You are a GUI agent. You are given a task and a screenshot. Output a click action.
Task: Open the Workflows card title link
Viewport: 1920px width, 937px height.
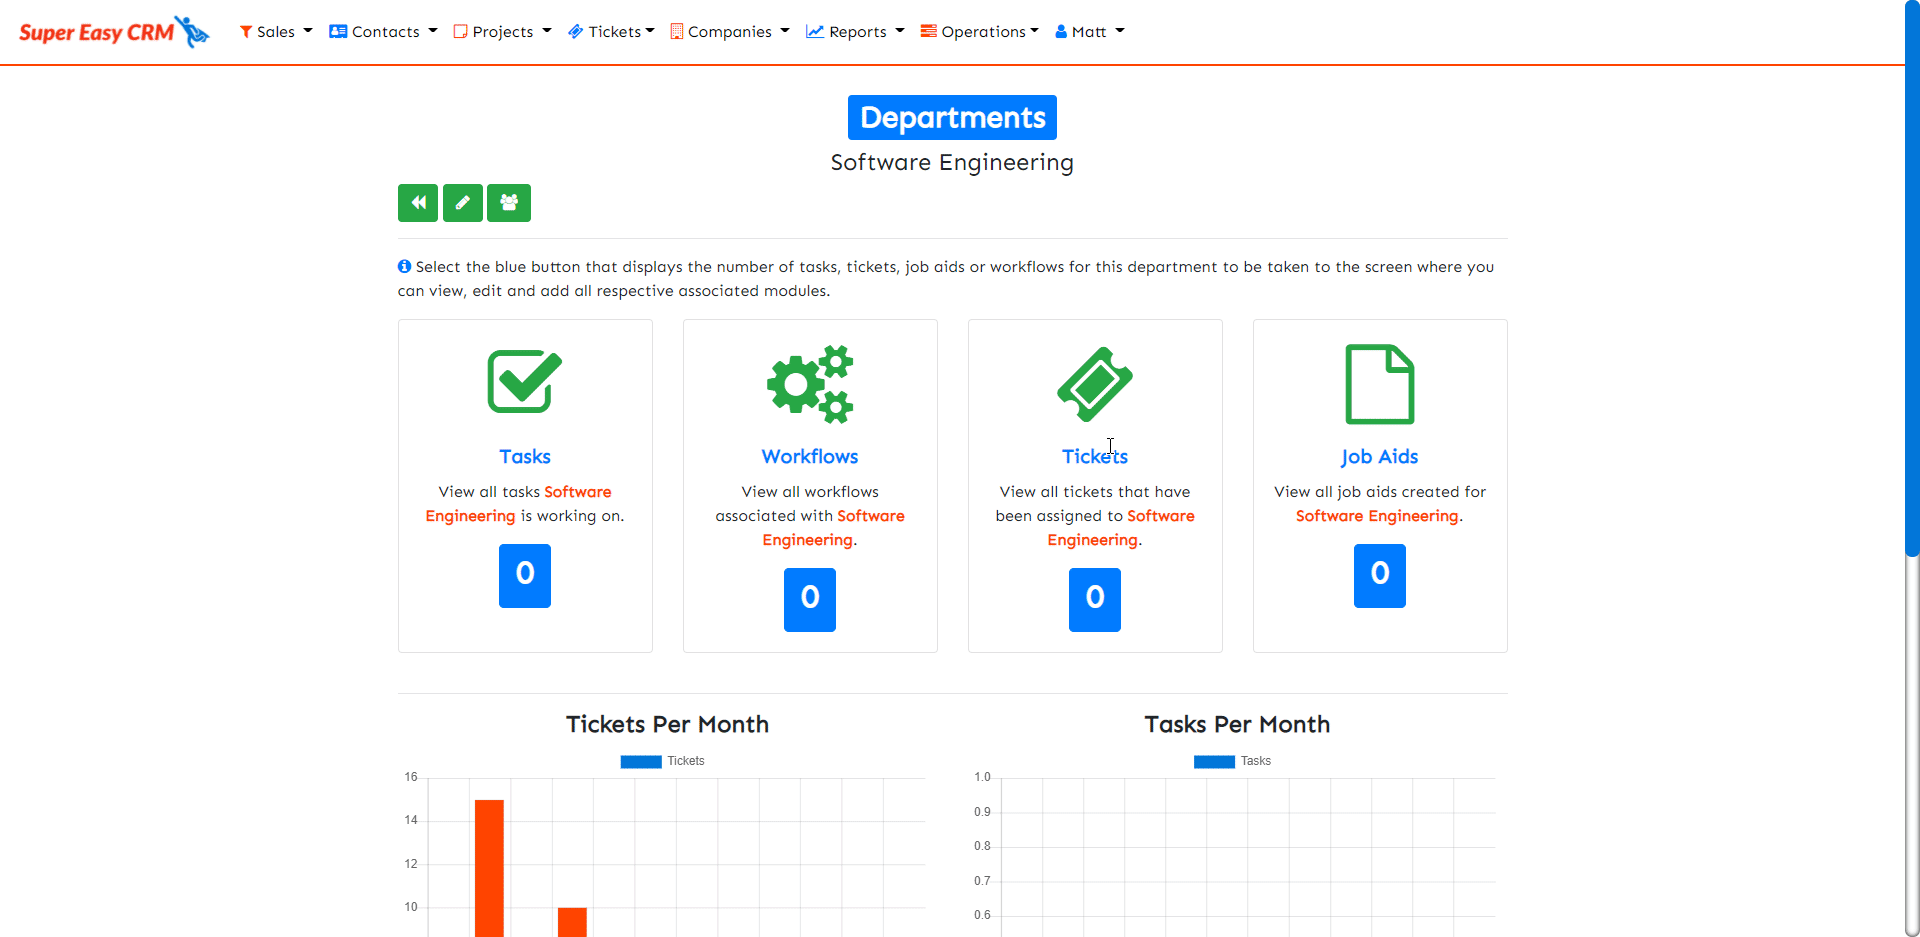pos(810,457)
